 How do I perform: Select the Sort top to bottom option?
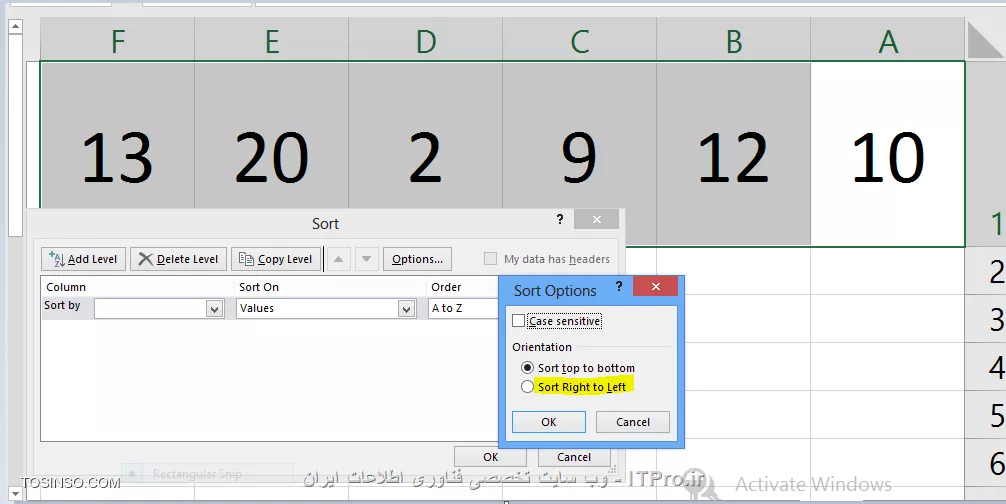tap(527, 367)
